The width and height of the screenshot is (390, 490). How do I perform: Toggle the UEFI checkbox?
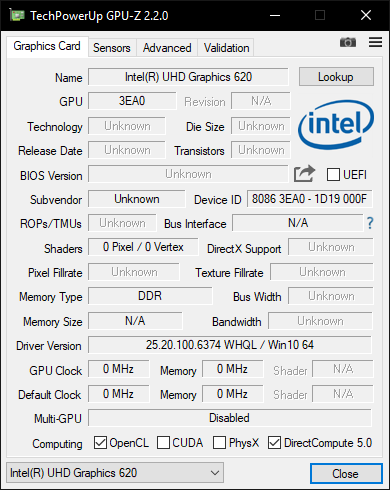click(x=333, y=174)
